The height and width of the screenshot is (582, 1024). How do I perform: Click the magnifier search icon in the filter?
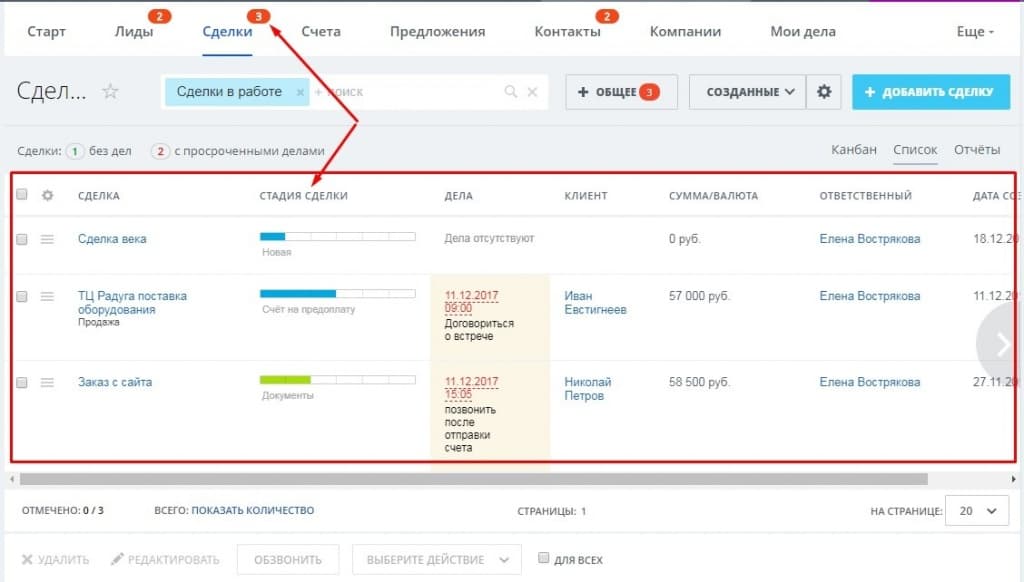511,92
